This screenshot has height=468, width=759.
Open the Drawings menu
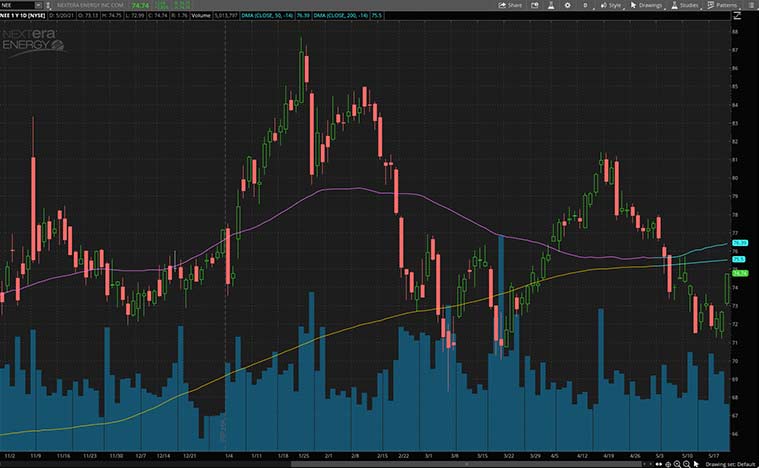tap(649, 5)
